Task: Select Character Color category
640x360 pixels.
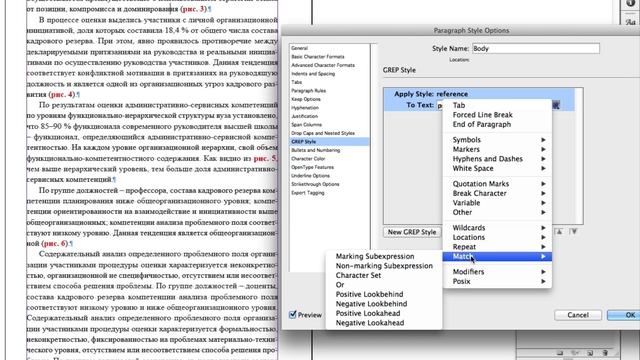Action: 329,159
